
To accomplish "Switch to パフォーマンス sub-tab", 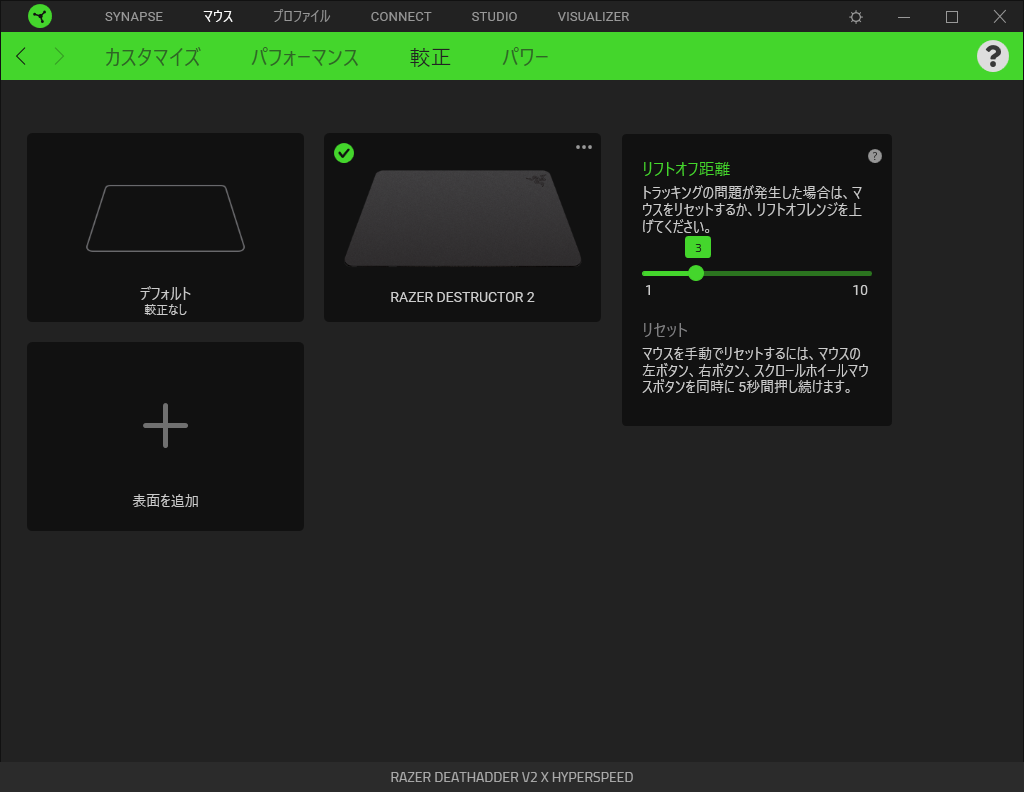I will coord(305,57).
